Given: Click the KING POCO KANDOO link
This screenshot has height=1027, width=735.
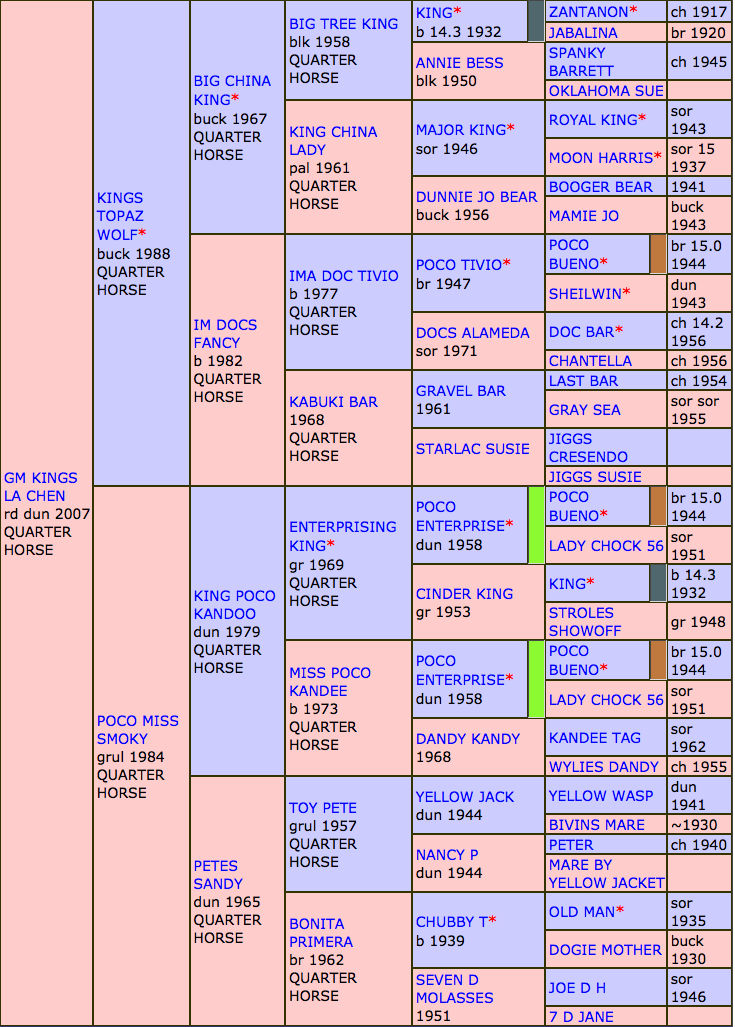Looking at the screenshot, I should click(x=234, y=605).
